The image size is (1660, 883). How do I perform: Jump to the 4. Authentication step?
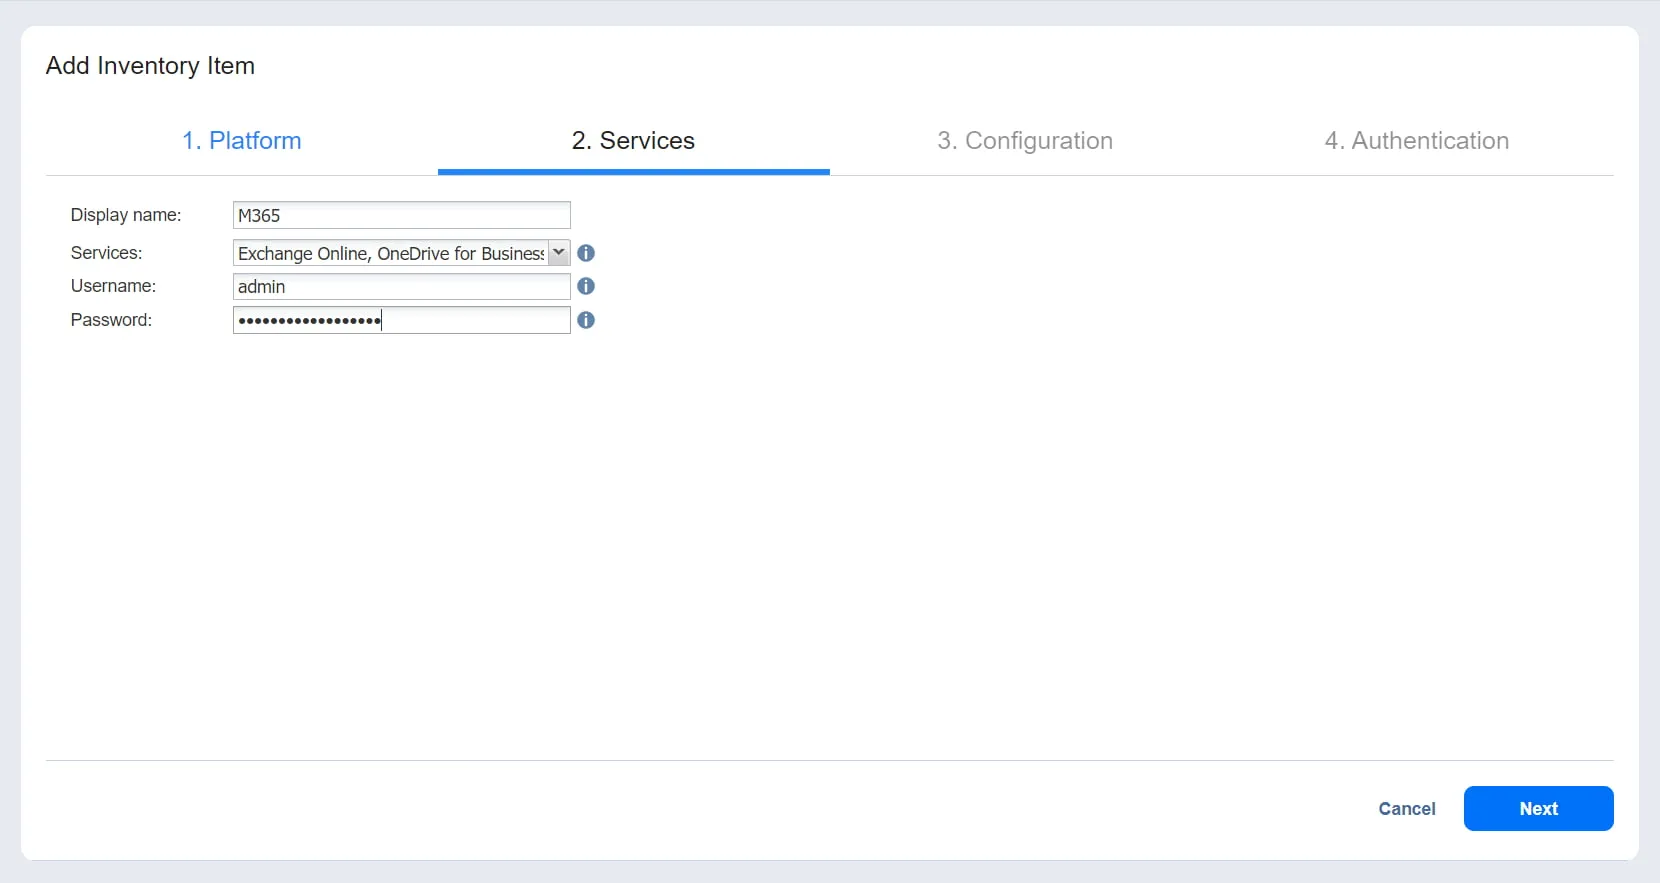tap(1416, 141)
